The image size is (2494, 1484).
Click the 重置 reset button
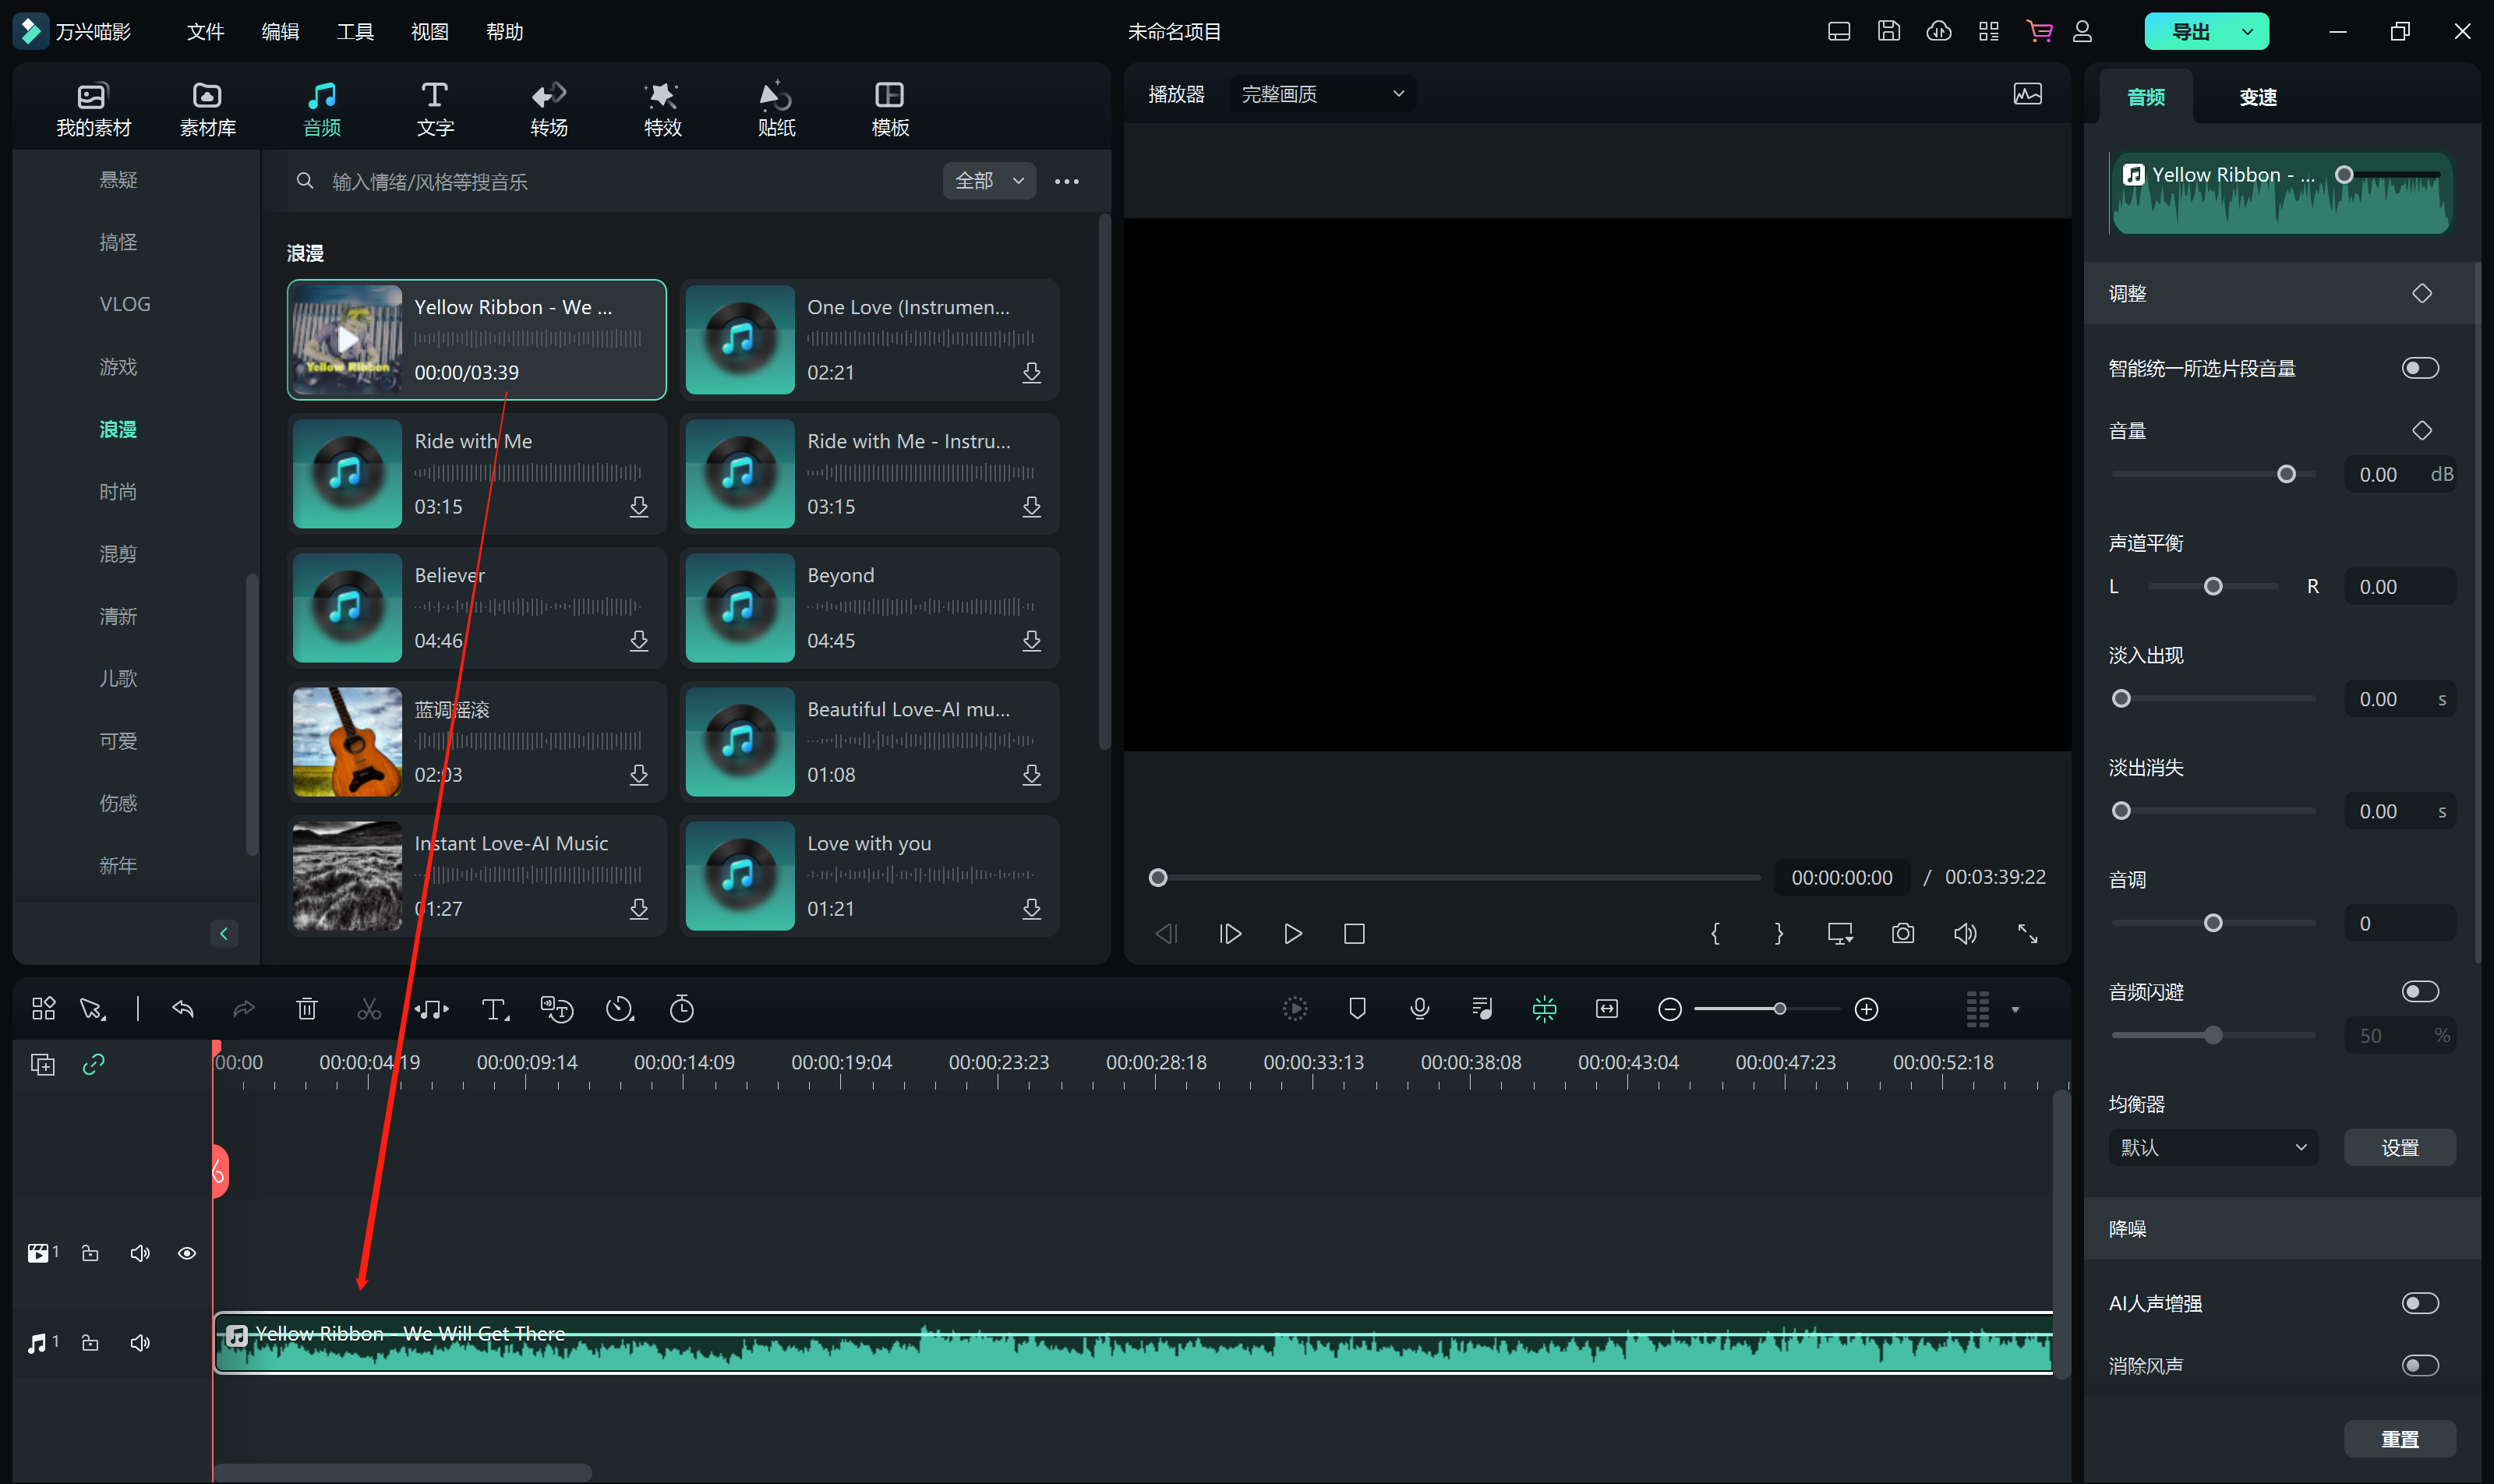(x=2398, y=1438)
